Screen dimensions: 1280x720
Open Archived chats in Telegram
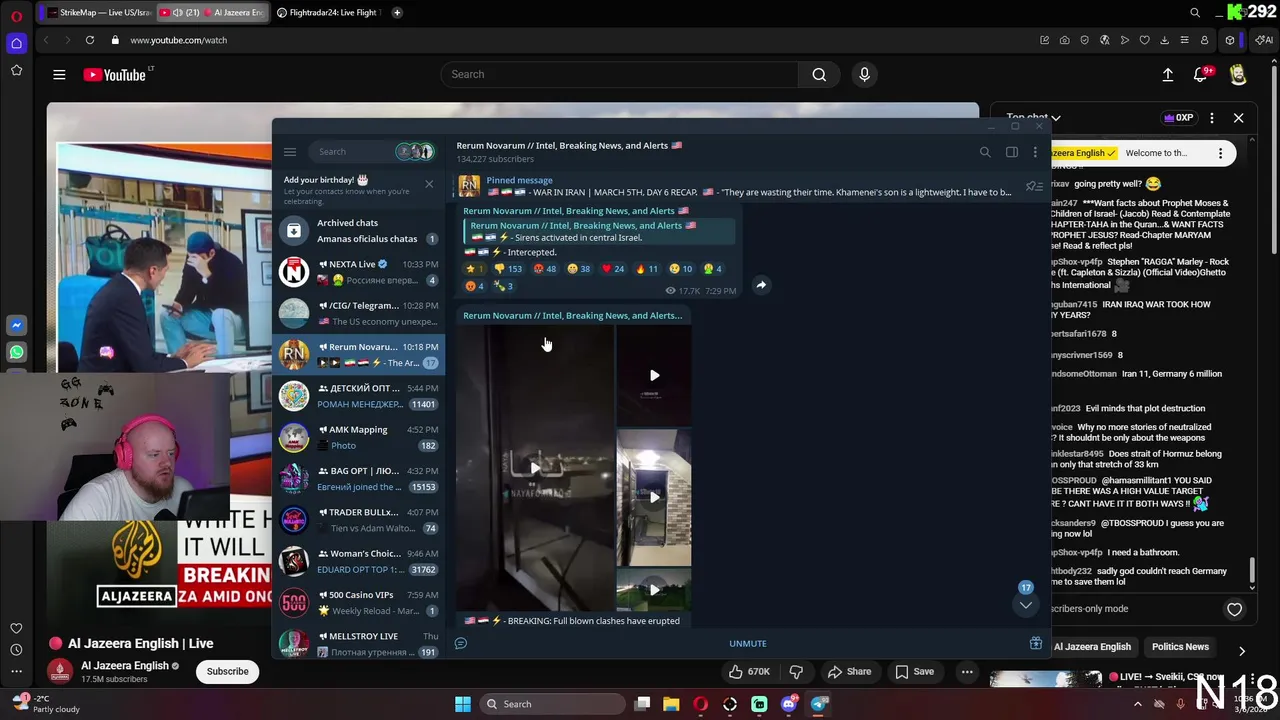pyautogui.click(x=360, y=230)
